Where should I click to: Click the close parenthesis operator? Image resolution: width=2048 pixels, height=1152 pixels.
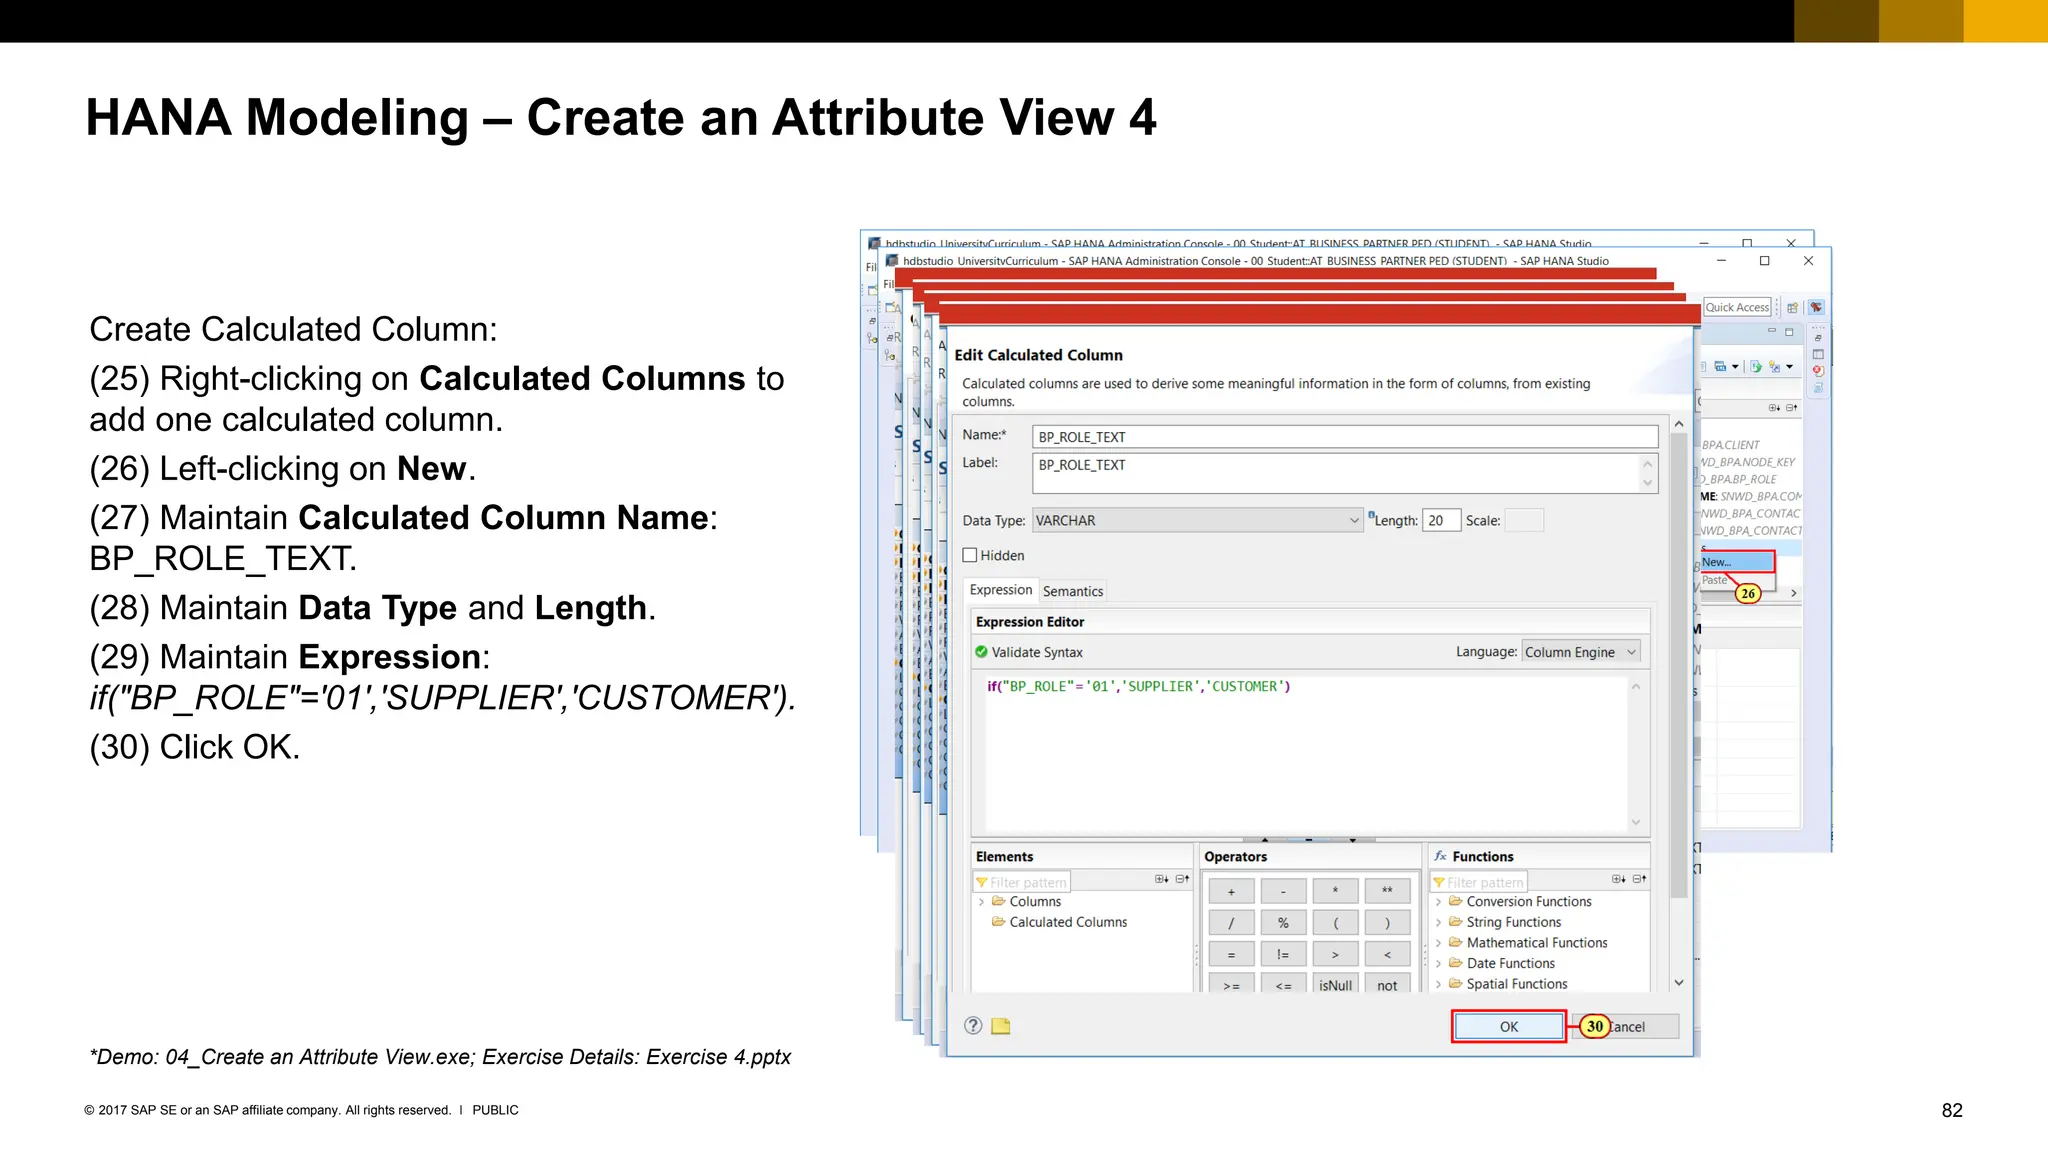pyautogui.click(x=1387, y=923)
